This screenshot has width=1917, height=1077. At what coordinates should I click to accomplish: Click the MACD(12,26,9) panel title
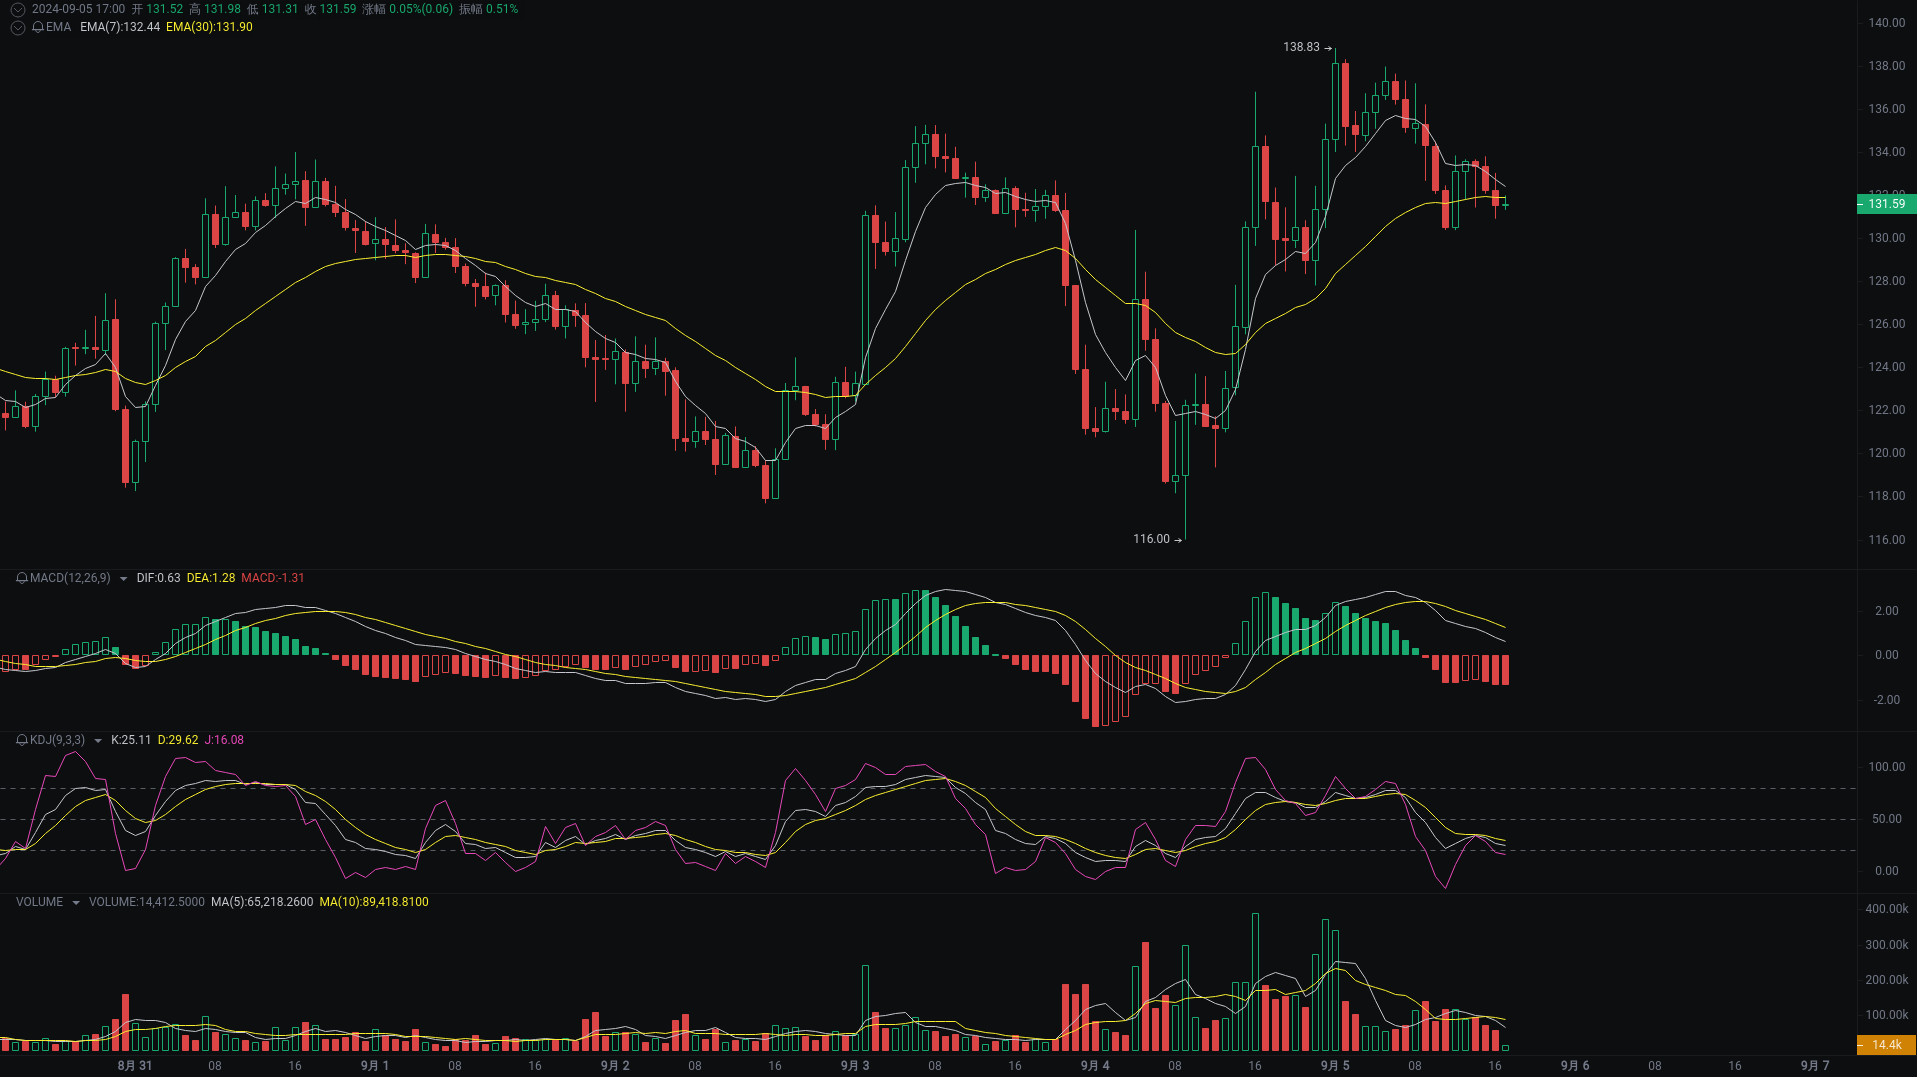pyautogui.click(x=70, y=578)
